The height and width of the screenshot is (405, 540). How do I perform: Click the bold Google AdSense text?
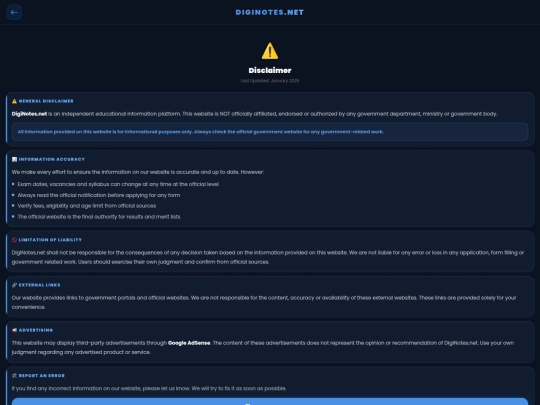coord(189,343)
